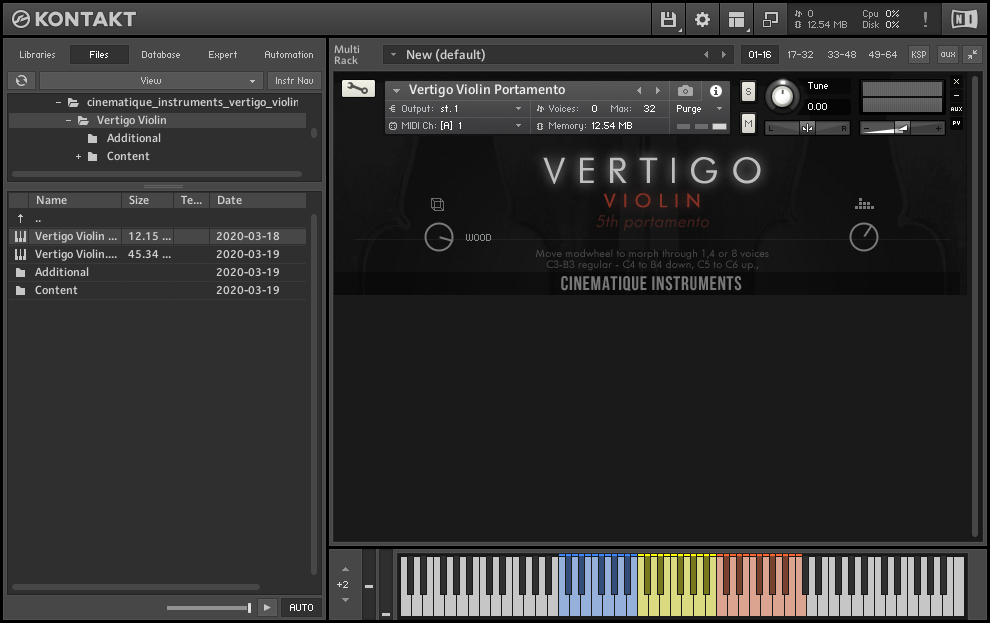Toggle the workspace view layout icon
This screenshot has width=990, height=623.
736,18
